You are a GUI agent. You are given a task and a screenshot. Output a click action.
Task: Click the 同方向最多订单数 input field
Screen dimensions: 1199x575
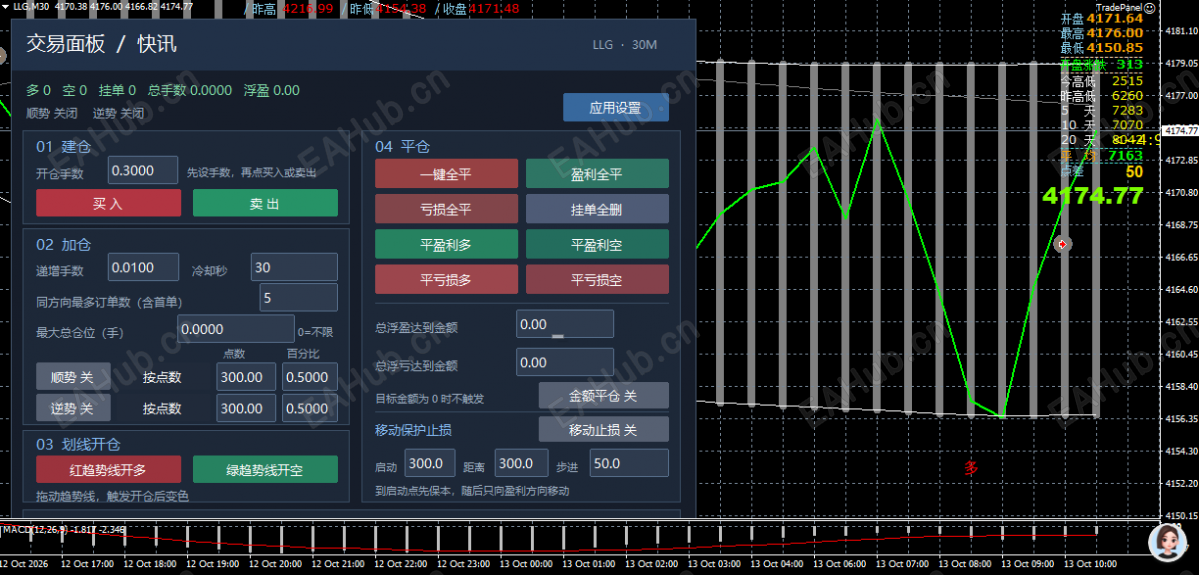coord(298,297)
